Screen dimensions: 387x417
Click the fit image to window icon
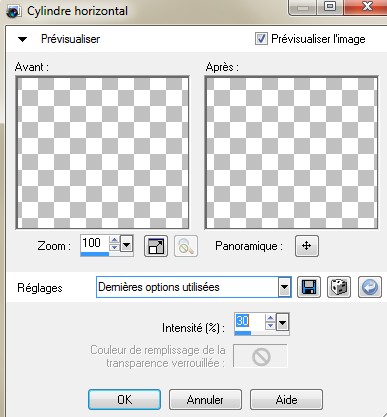tap(156, 246)
